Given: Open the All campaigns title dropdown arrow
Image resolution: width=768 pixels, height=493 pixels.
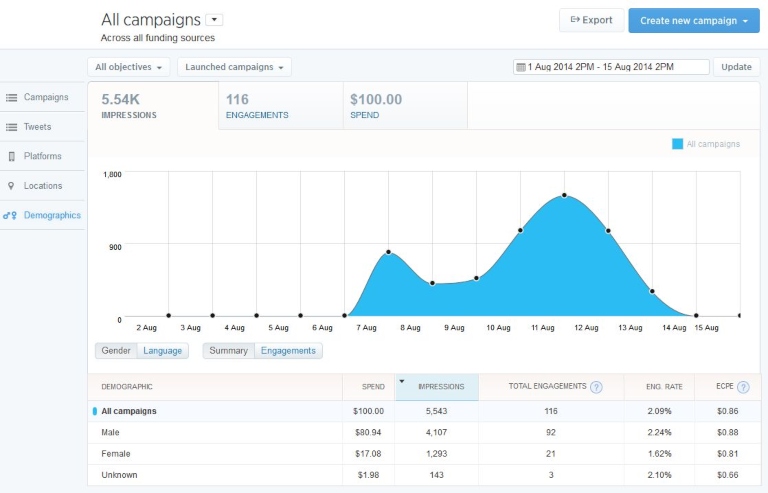Looking at the screenshot, I should coord(214,20).
